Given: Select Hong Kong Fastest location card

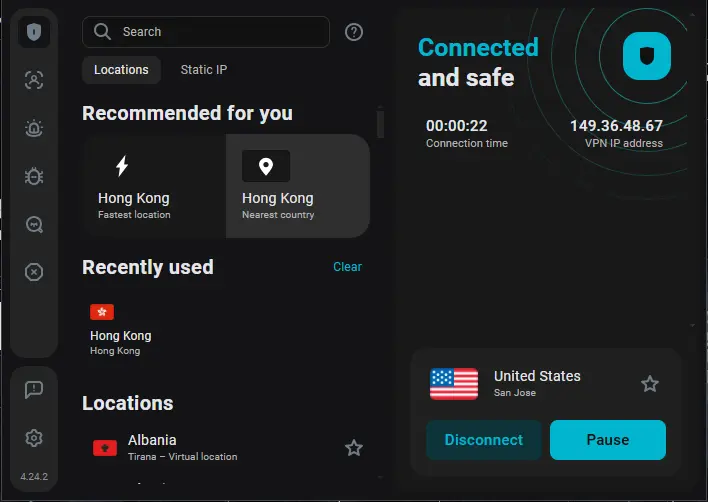Looking at the screenshot, I should point(154,186).
